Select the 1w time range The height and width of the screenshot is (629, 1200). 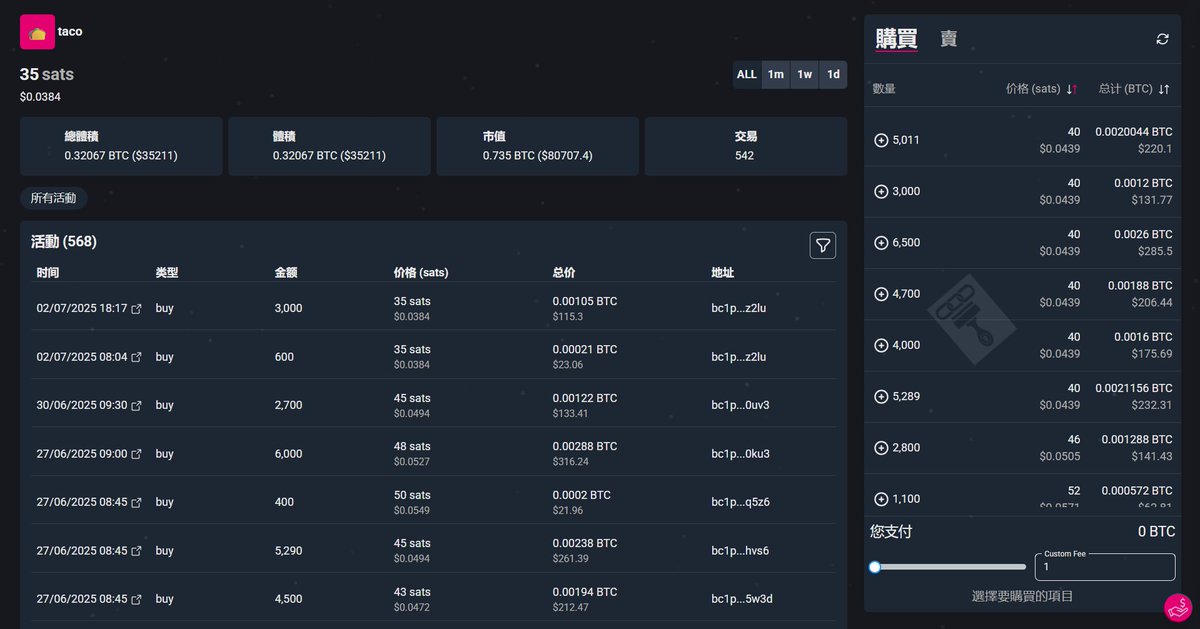[x=805, y=75]
